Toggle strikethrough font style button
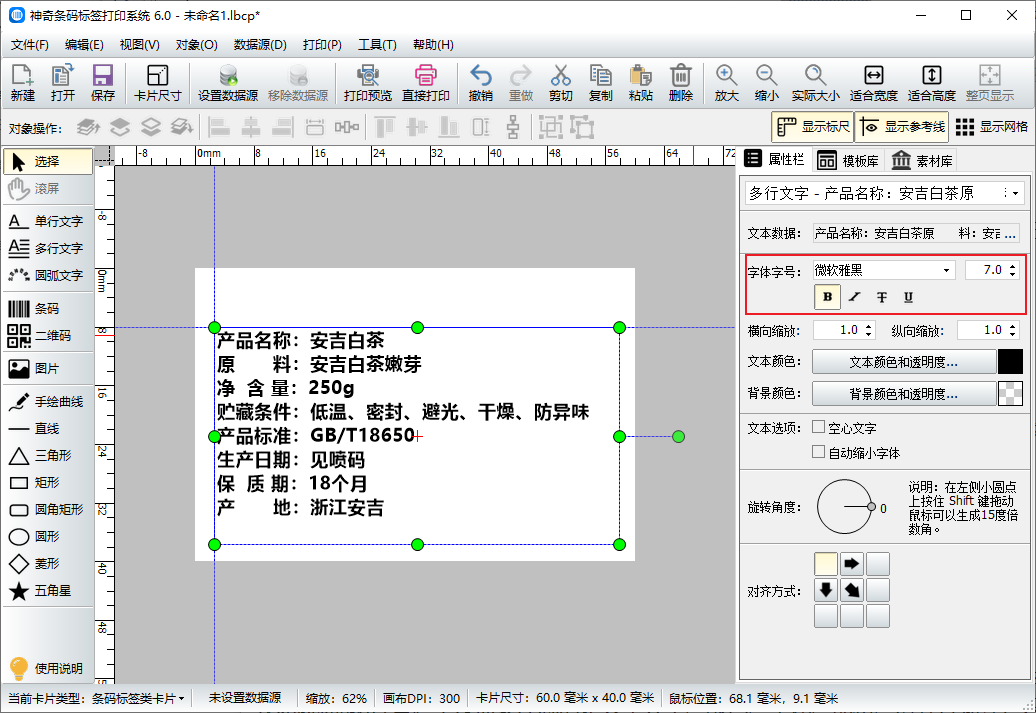Viewport: 1036px width, 713px height. point(882,297)
